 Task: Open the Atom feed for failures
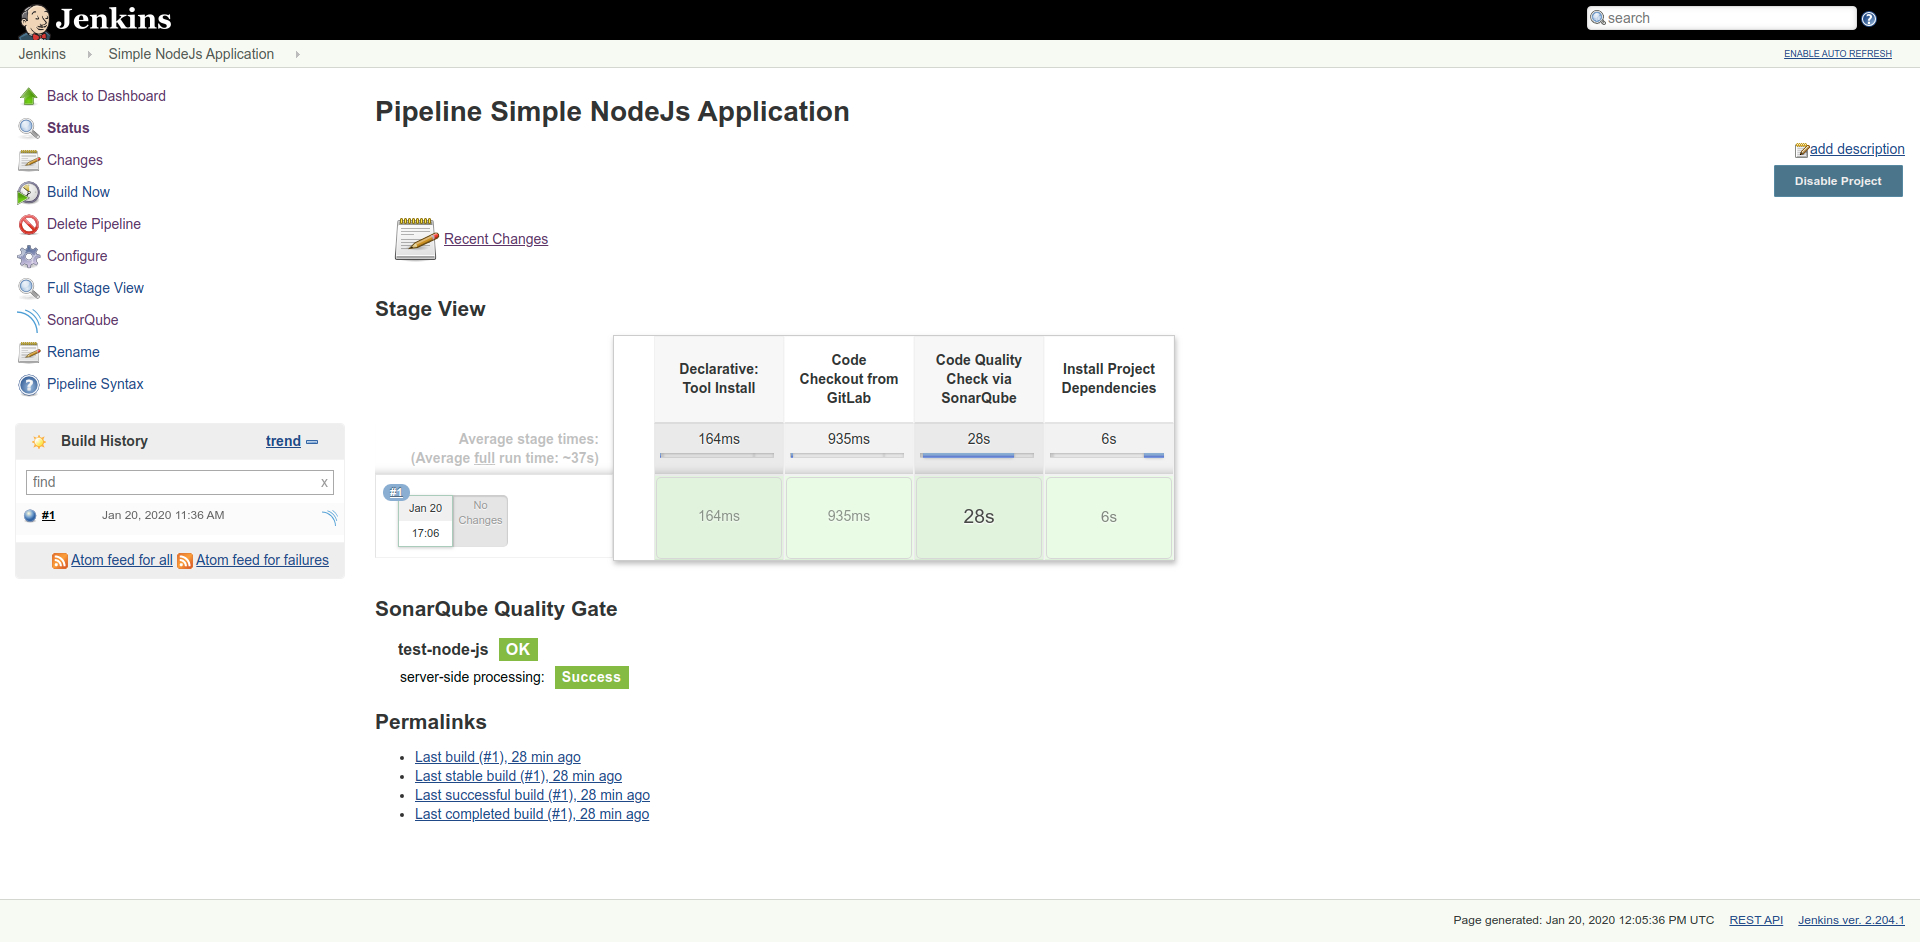[262, 561]
